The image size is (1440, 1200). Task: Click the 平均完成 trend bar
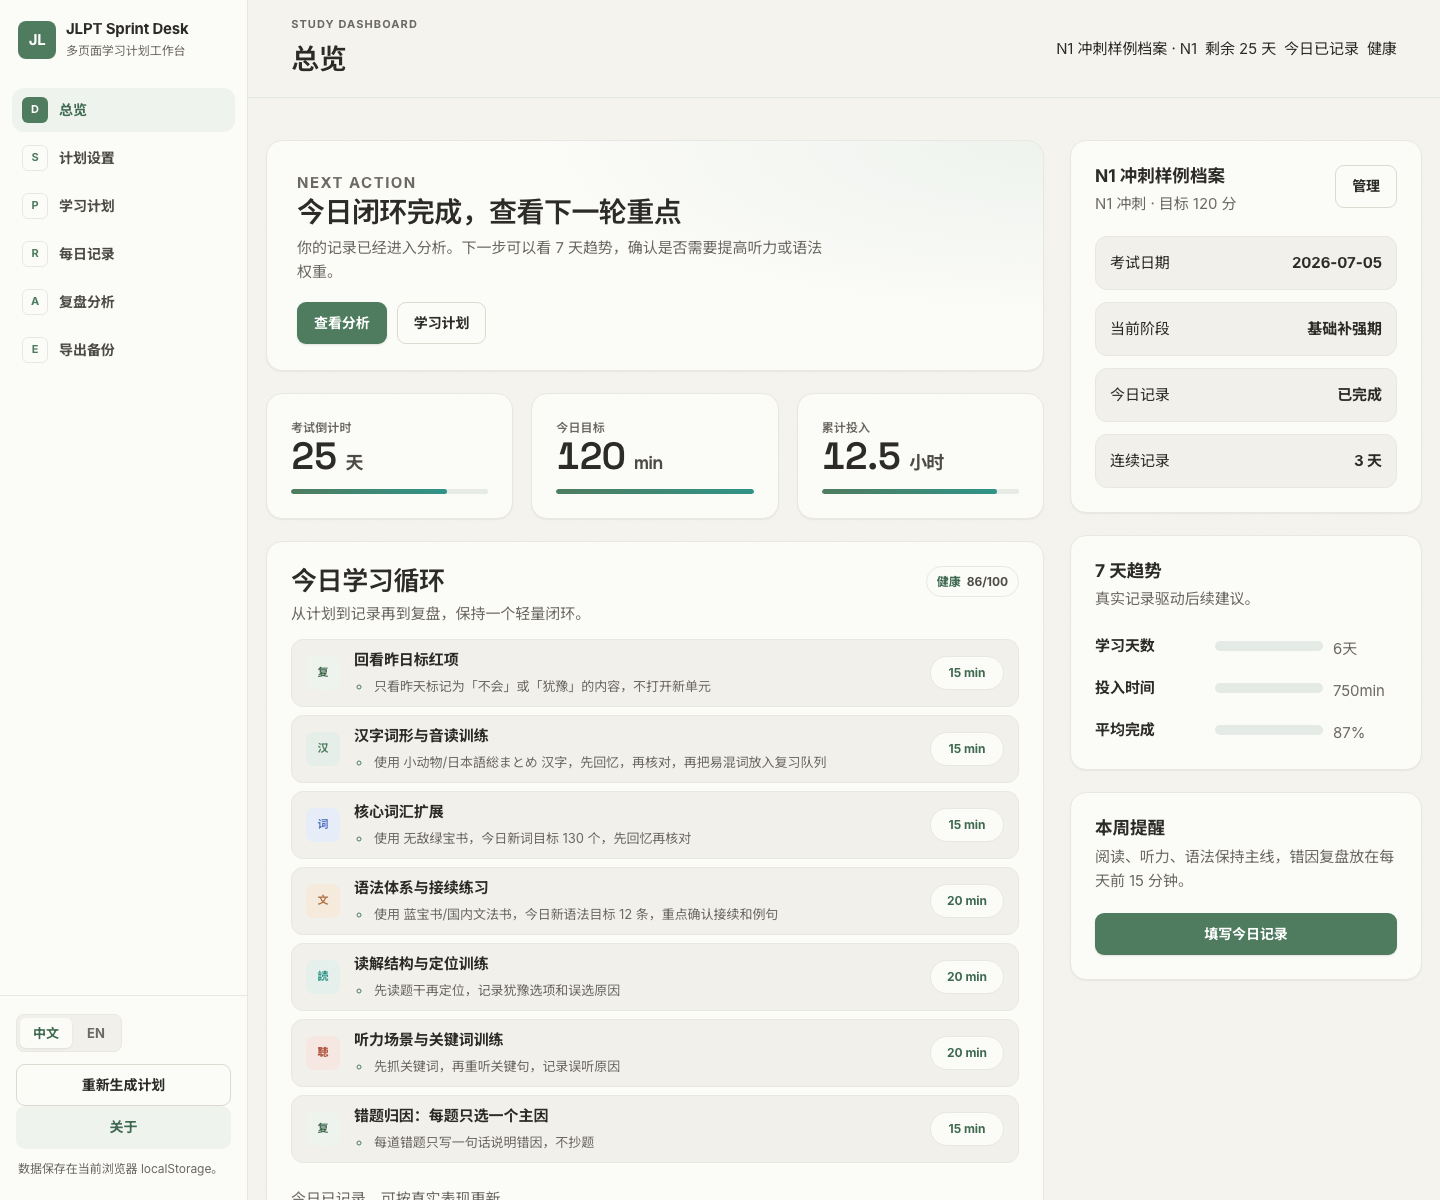point(1269,730)
